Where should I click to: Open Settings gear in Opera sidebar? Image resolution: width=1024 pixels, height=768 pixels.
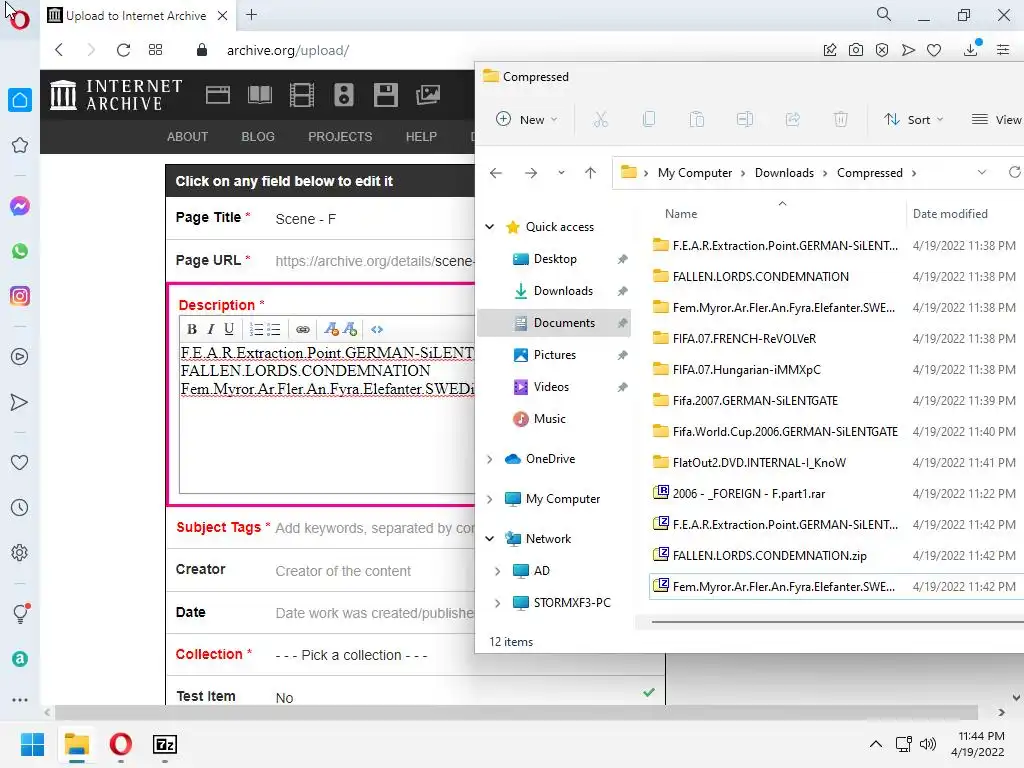20,552
